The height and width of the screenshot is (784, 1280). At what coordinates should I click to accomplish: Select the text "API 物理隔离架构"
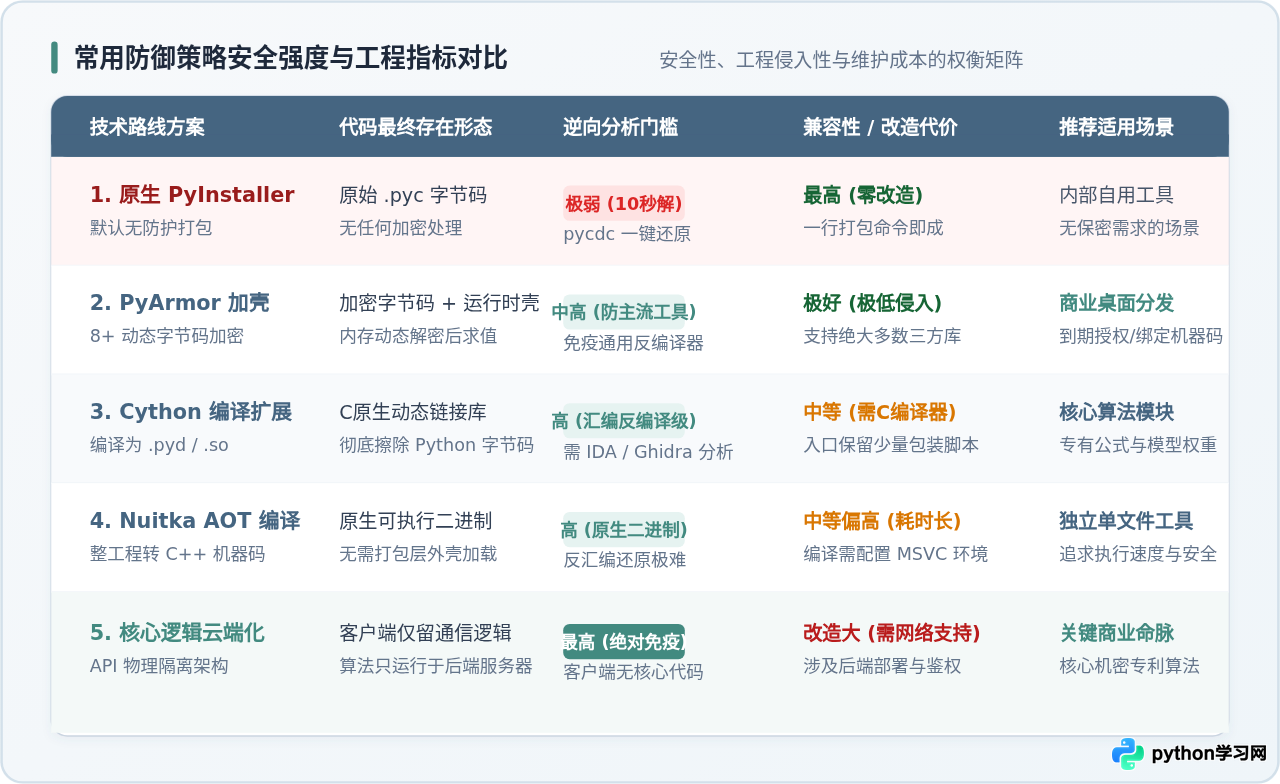159,666
